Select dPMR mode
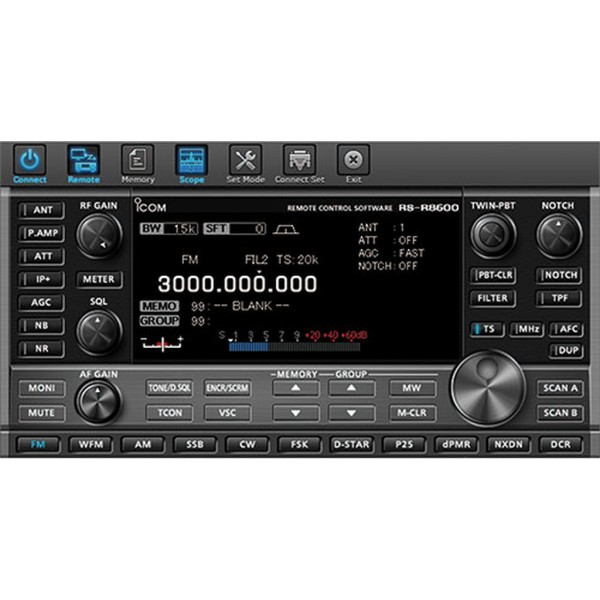This screenshot has width=600, height=600. point(456,445)
